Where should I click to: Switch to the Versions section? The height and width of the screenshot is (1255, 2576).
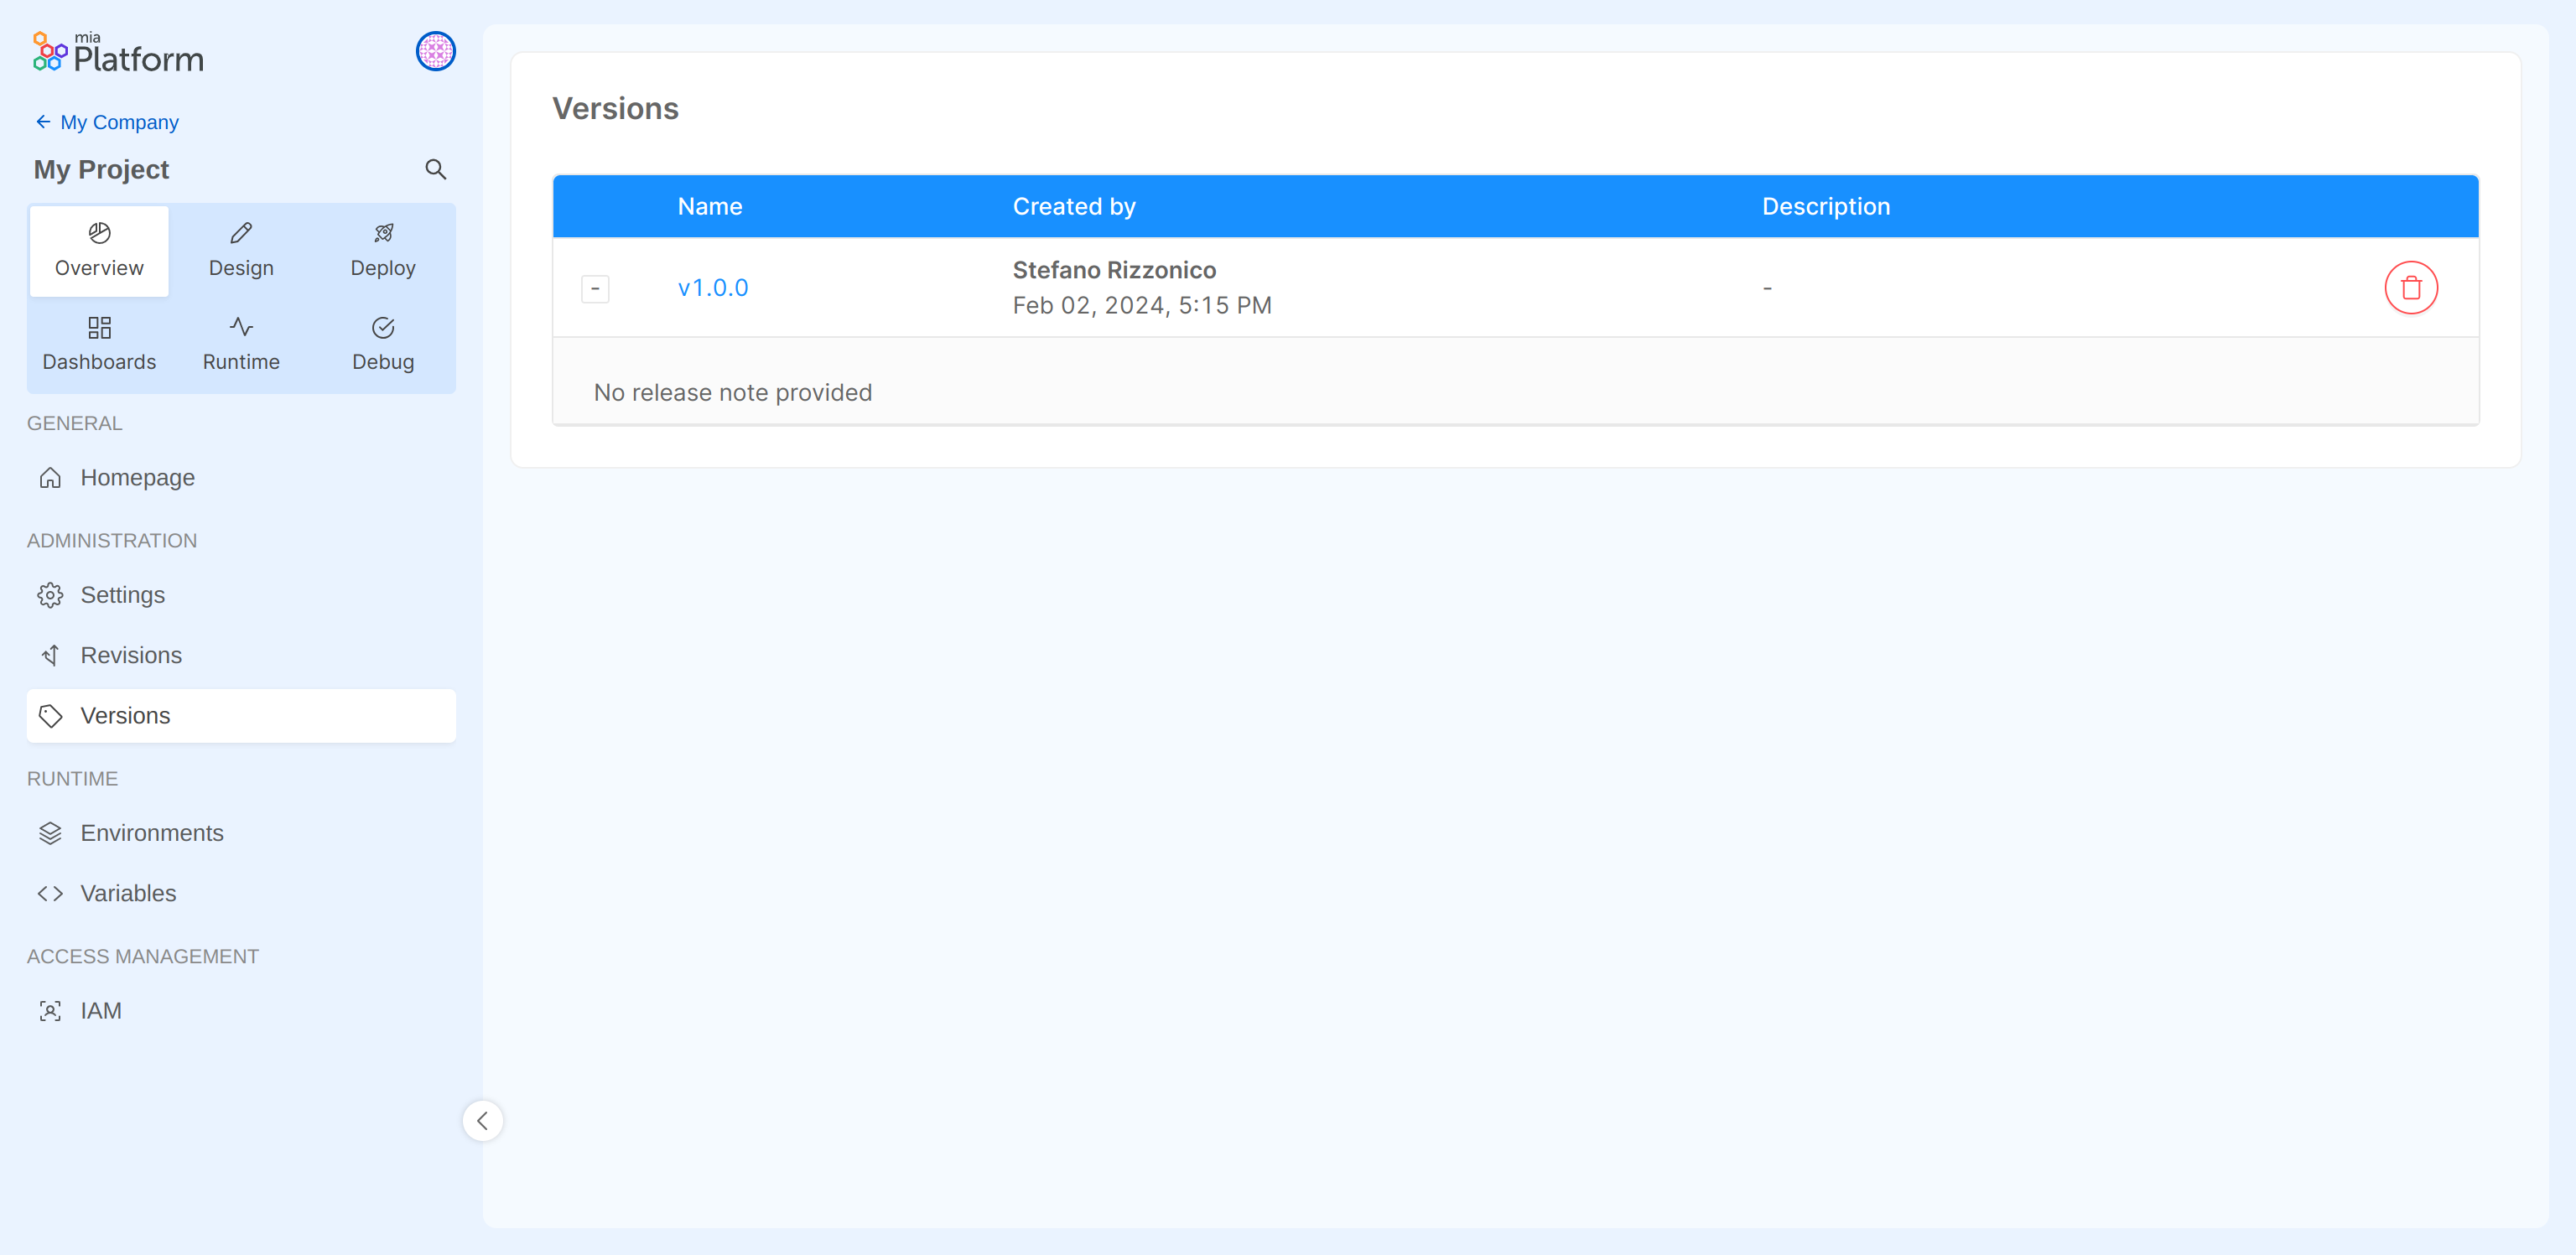(124, 715)
